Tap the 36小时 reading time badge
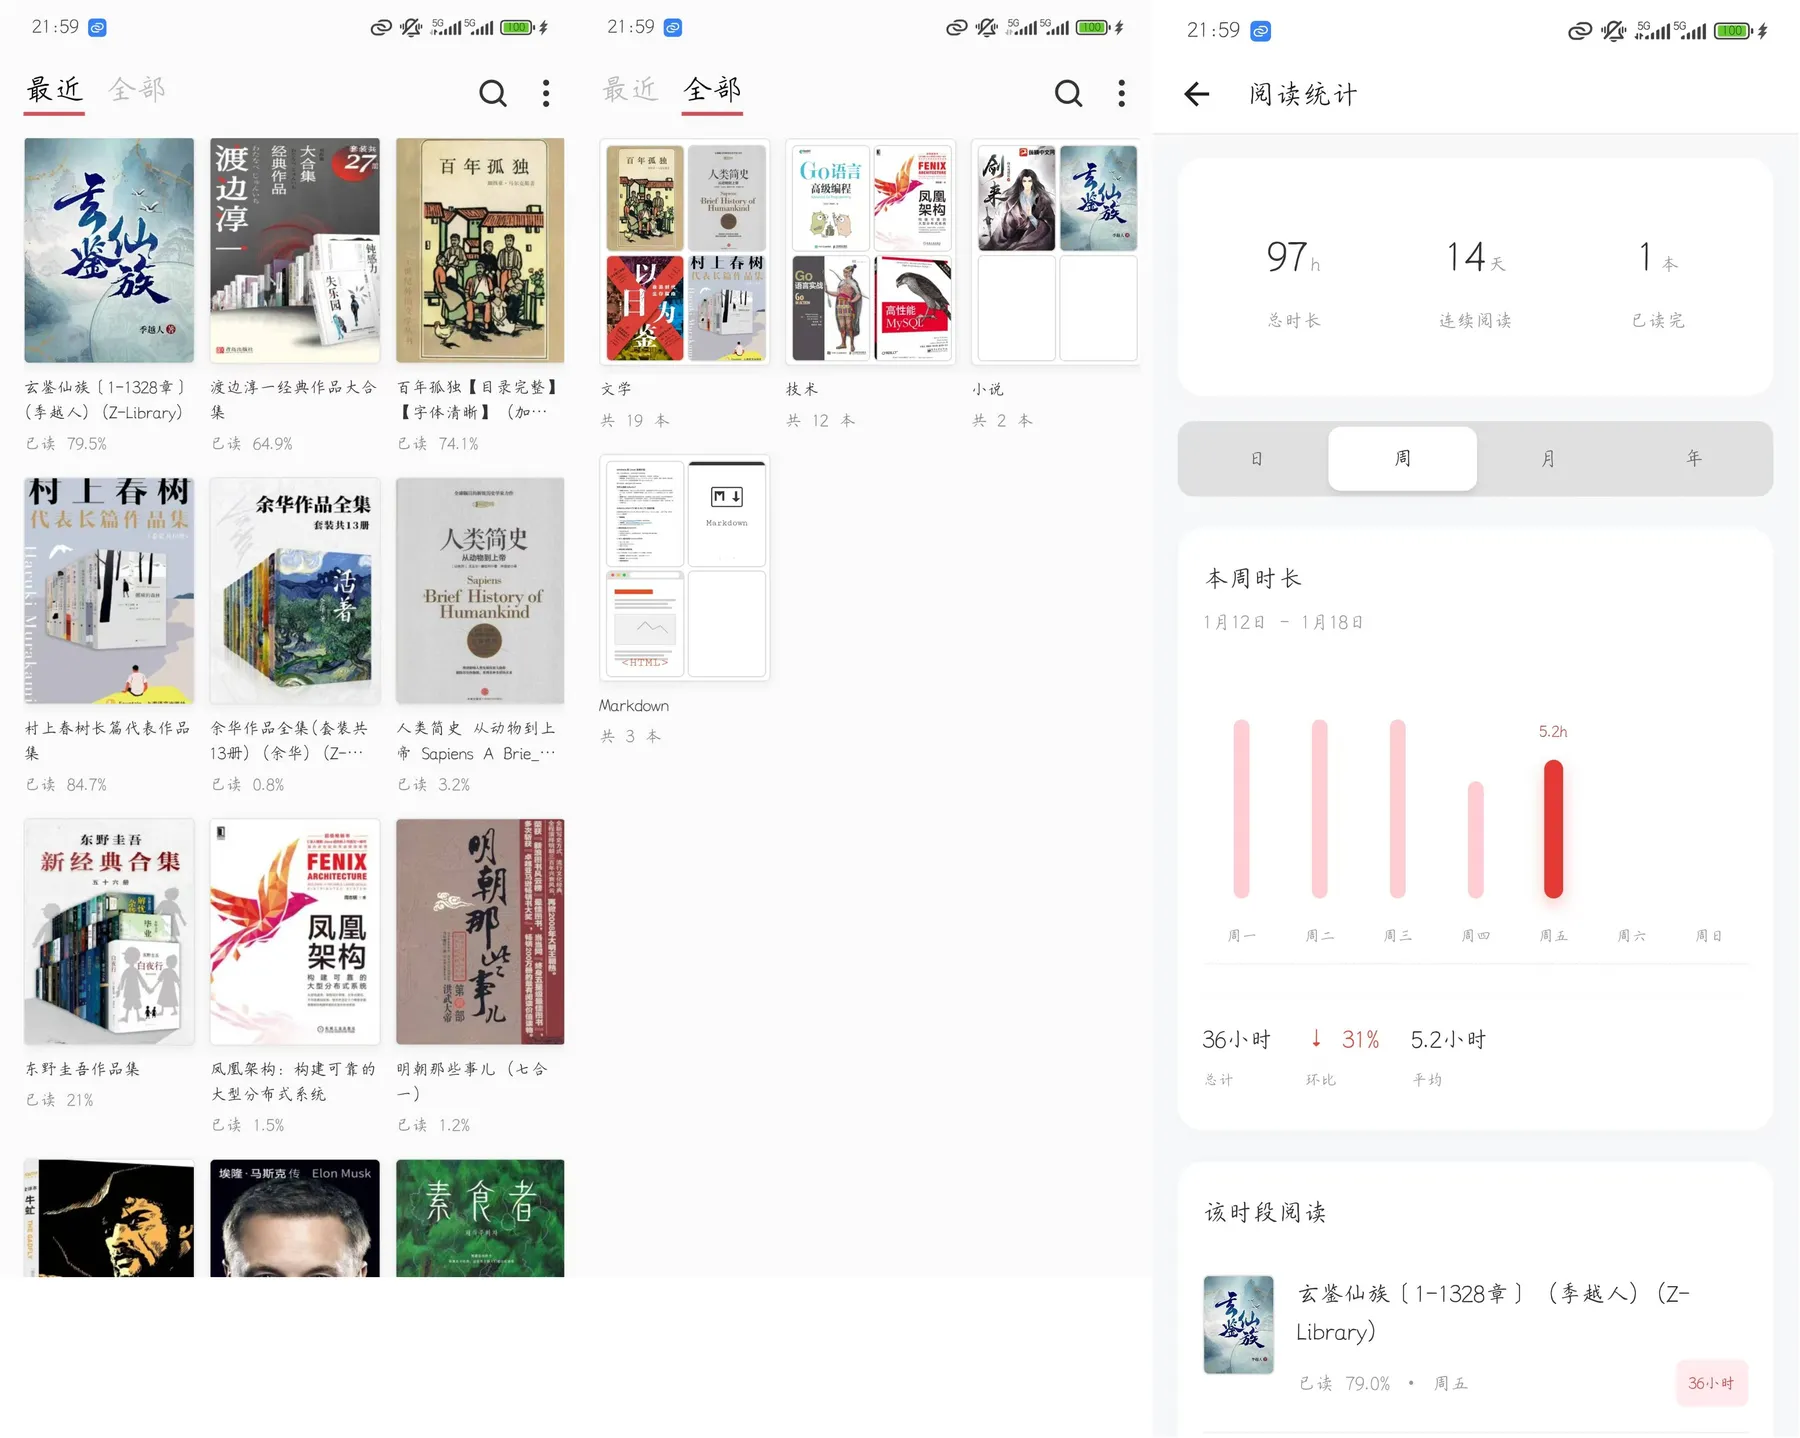The height and width of the screenshot is (1438, 1800). pos(1711,1383)
